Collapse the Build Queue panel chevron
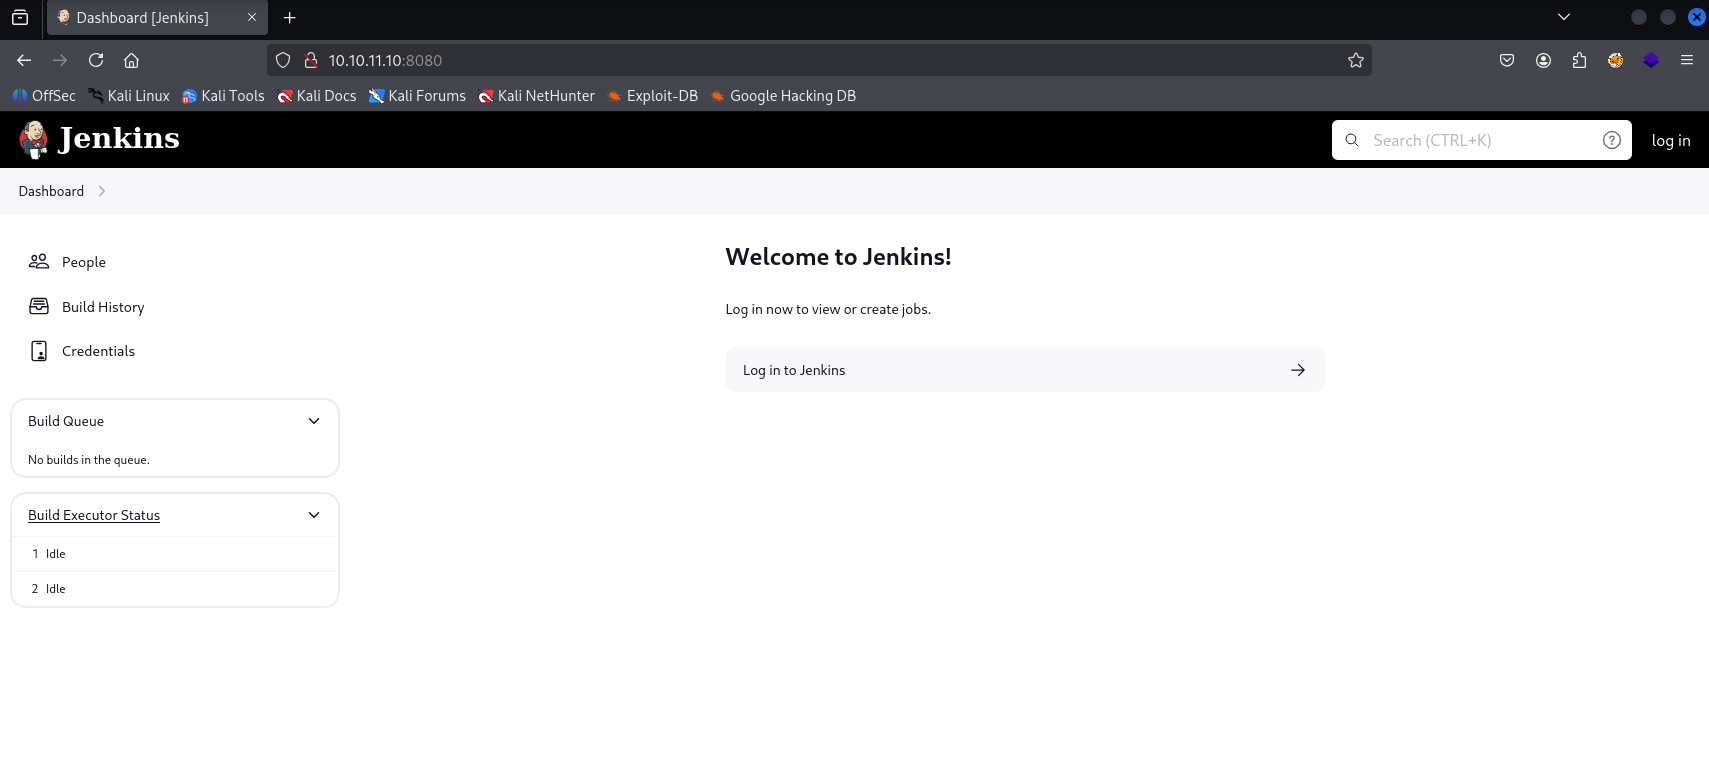The height and width of the screenshot is (768, 1709). click(314, 421)
